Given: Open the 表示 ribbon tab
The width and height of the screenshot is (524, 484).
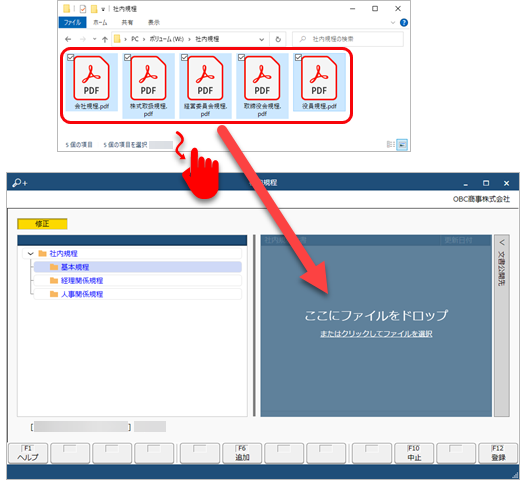Looking at the screenshot, I should 154,22.
